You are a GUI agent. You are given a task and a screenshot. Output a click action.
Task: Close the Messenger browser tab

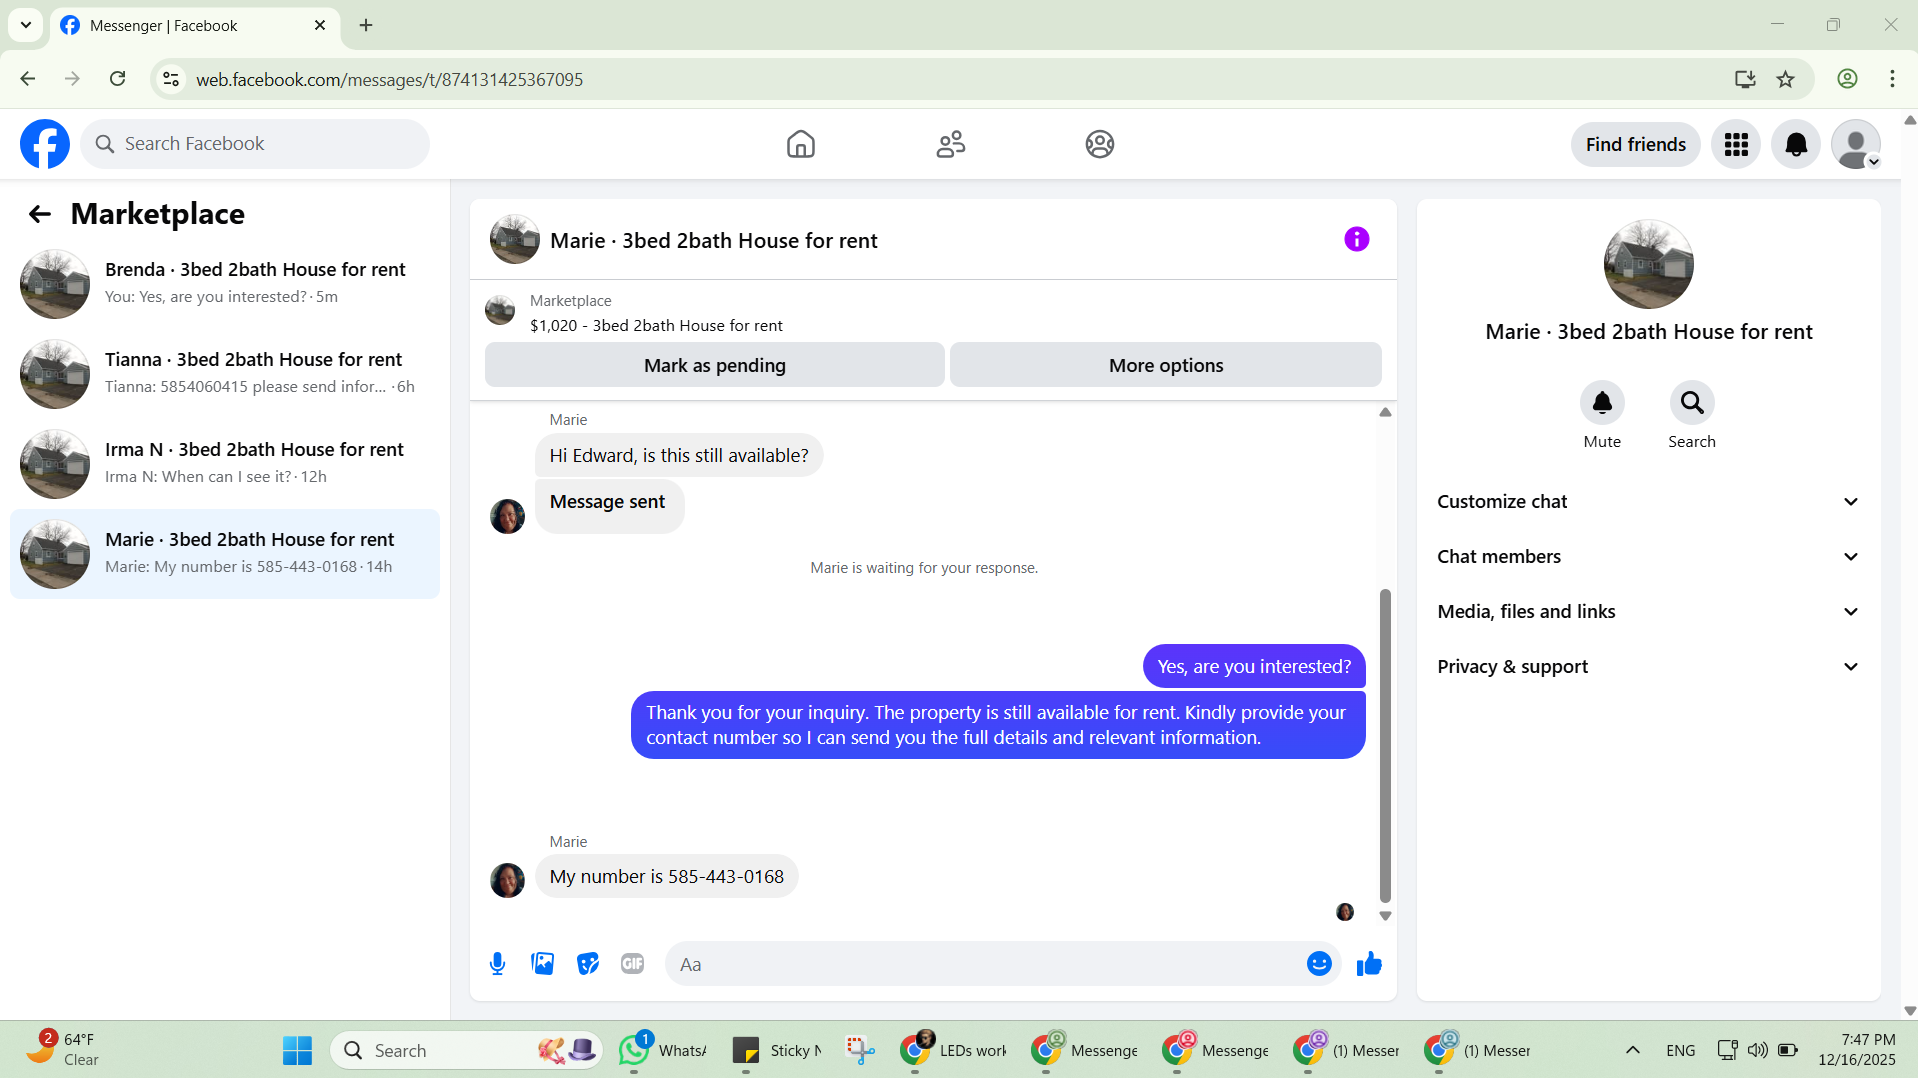pos(320,25)
